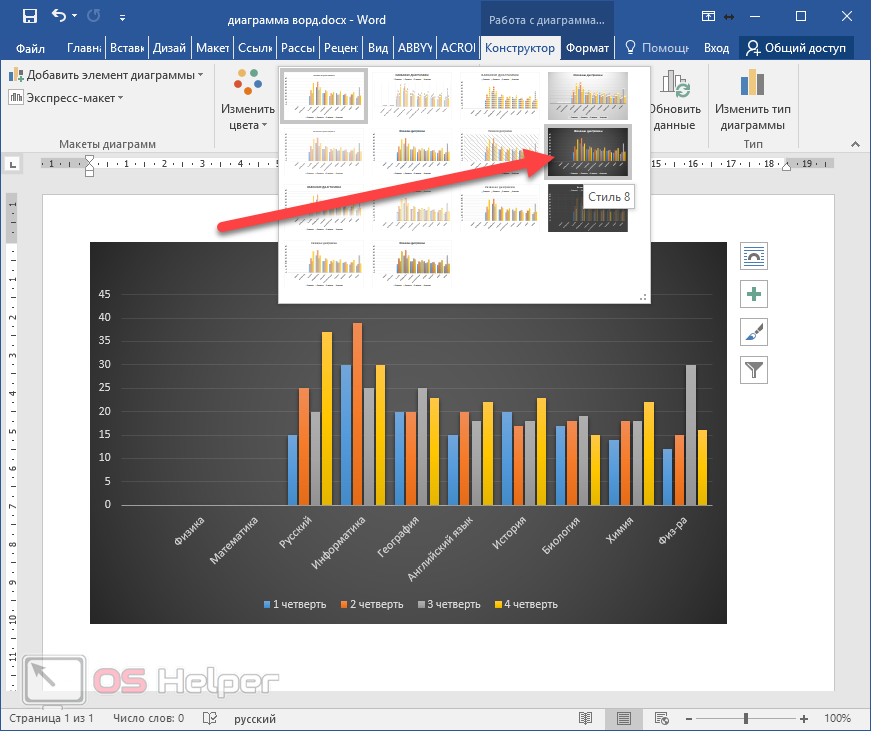
Task: Open chart styles paintbrush button
Action: 753,332
